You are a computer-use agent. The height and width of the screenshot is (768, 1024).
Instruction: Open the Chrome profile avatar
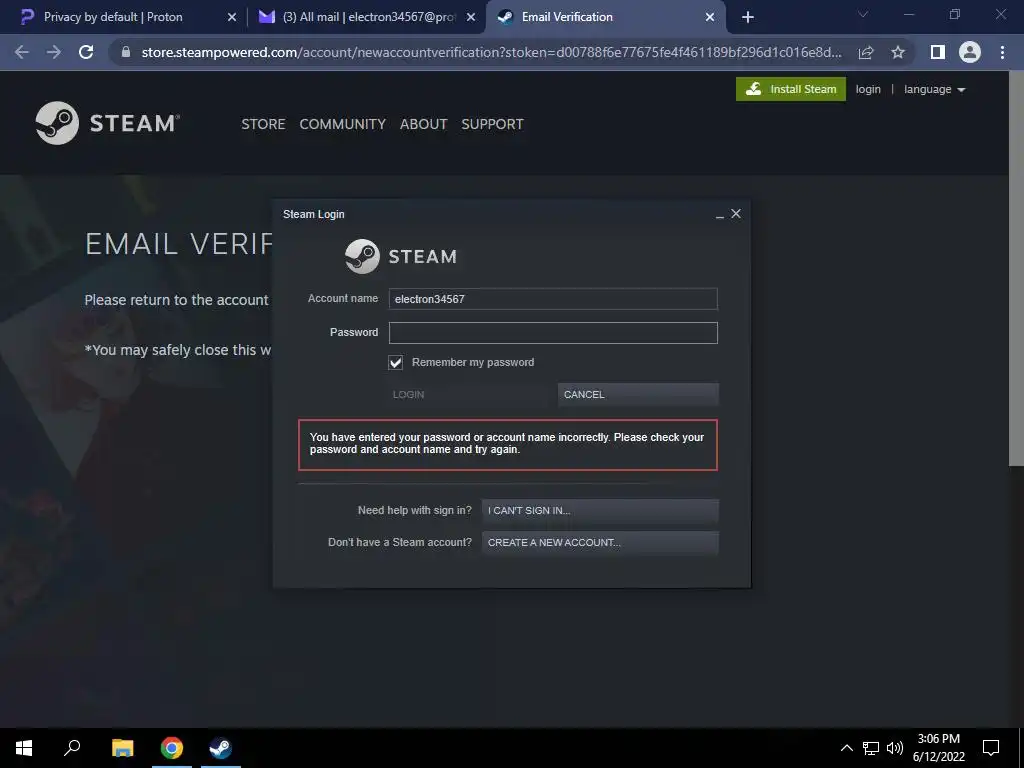(x=970, y=52)
